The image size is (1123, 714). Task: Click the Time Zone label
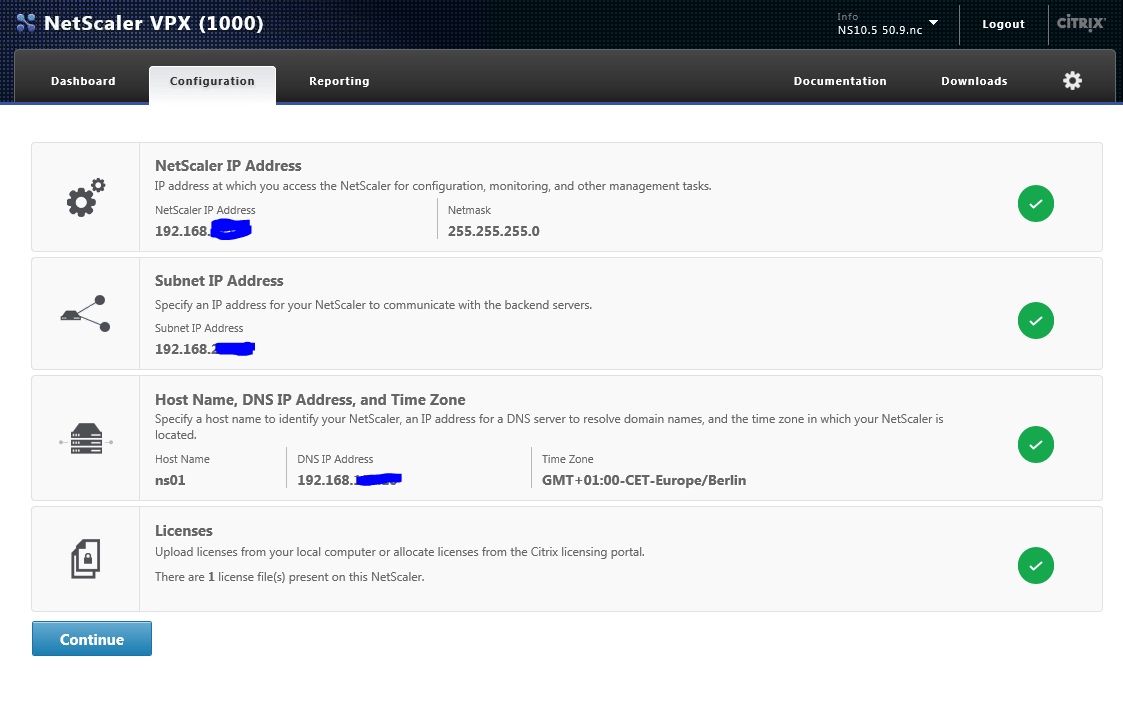click(567, 459)
